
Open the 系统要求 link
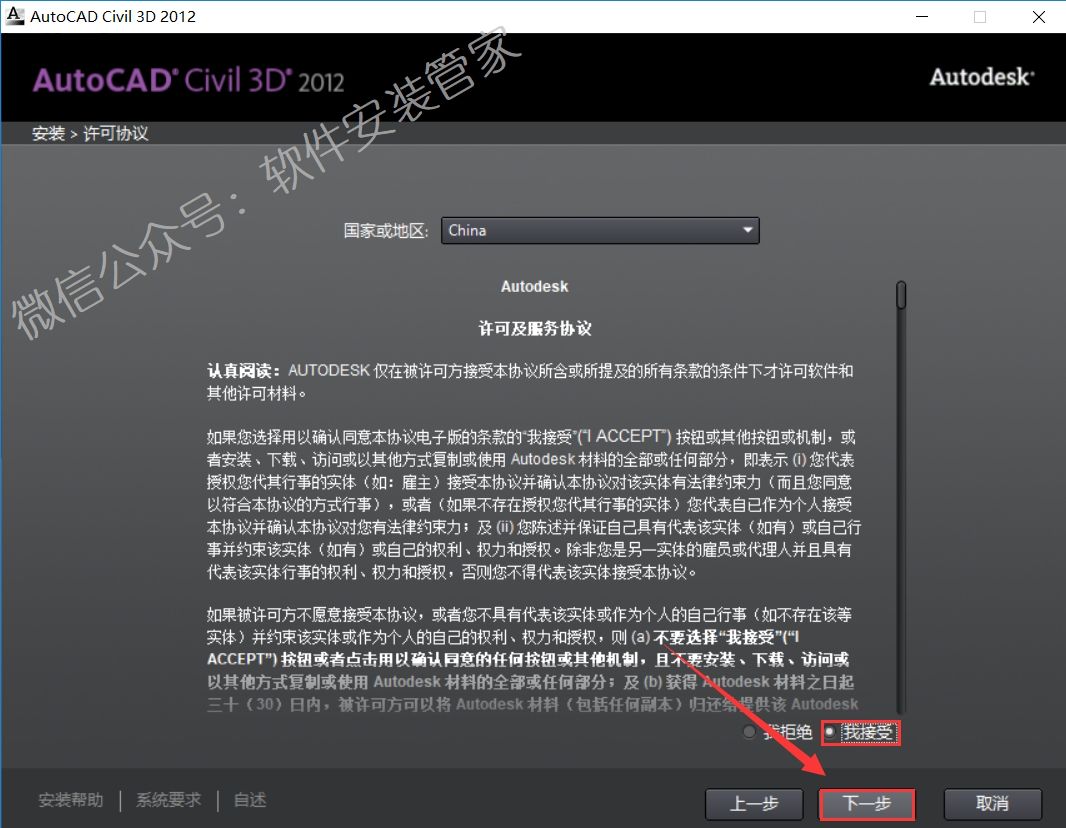click(168, 800)
